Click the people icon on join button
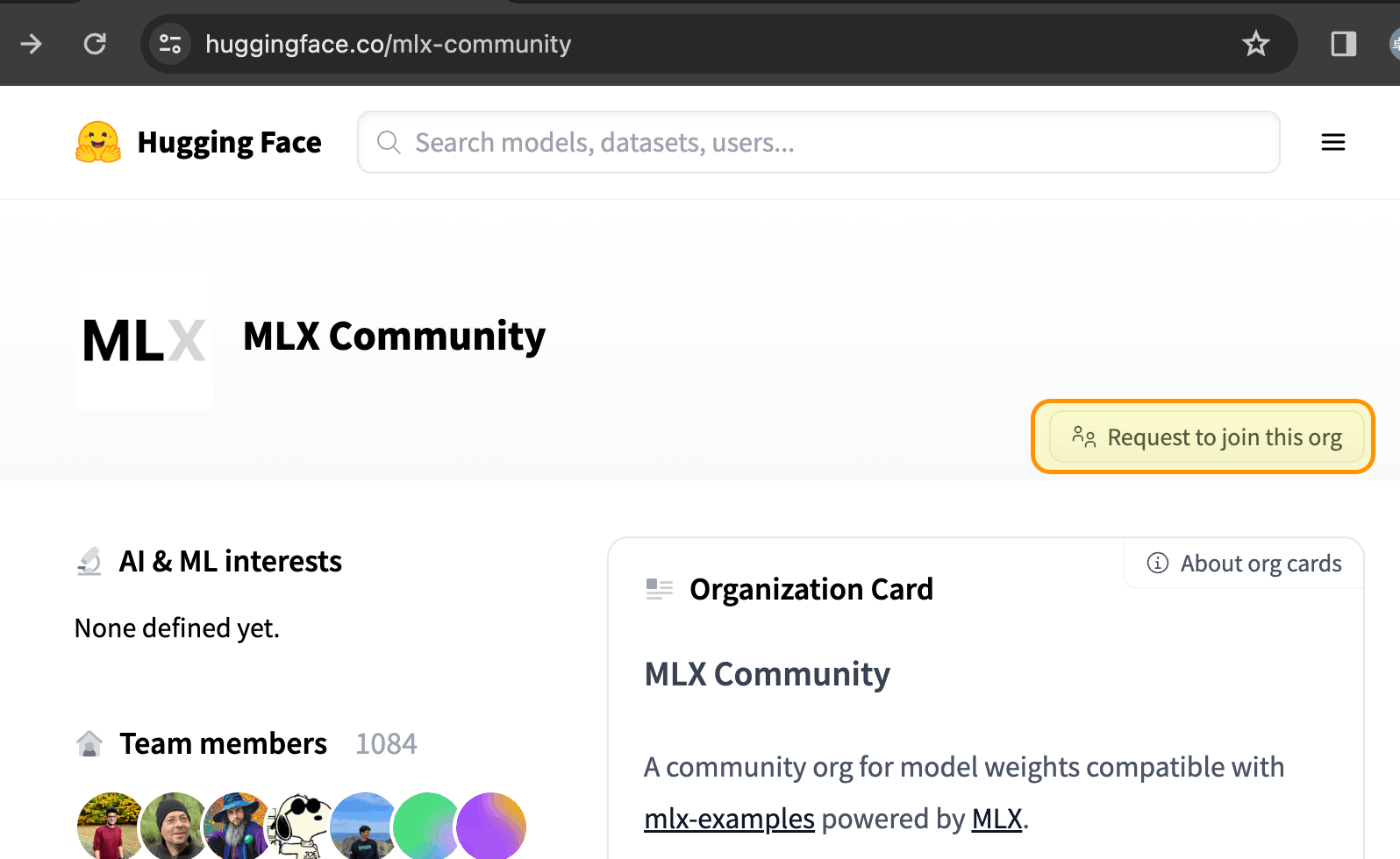 (1084, 437)
